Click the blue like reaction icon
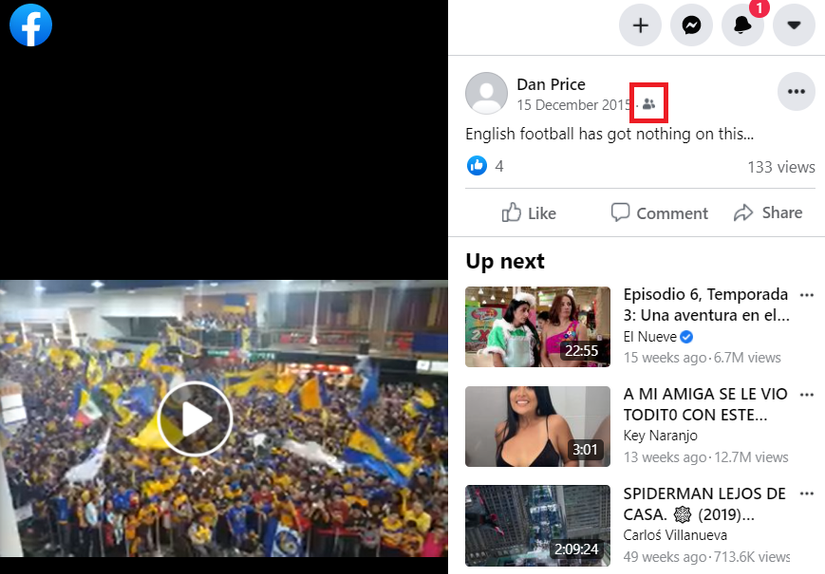Screen dimensions: 825x574 [x=477, y=166]
